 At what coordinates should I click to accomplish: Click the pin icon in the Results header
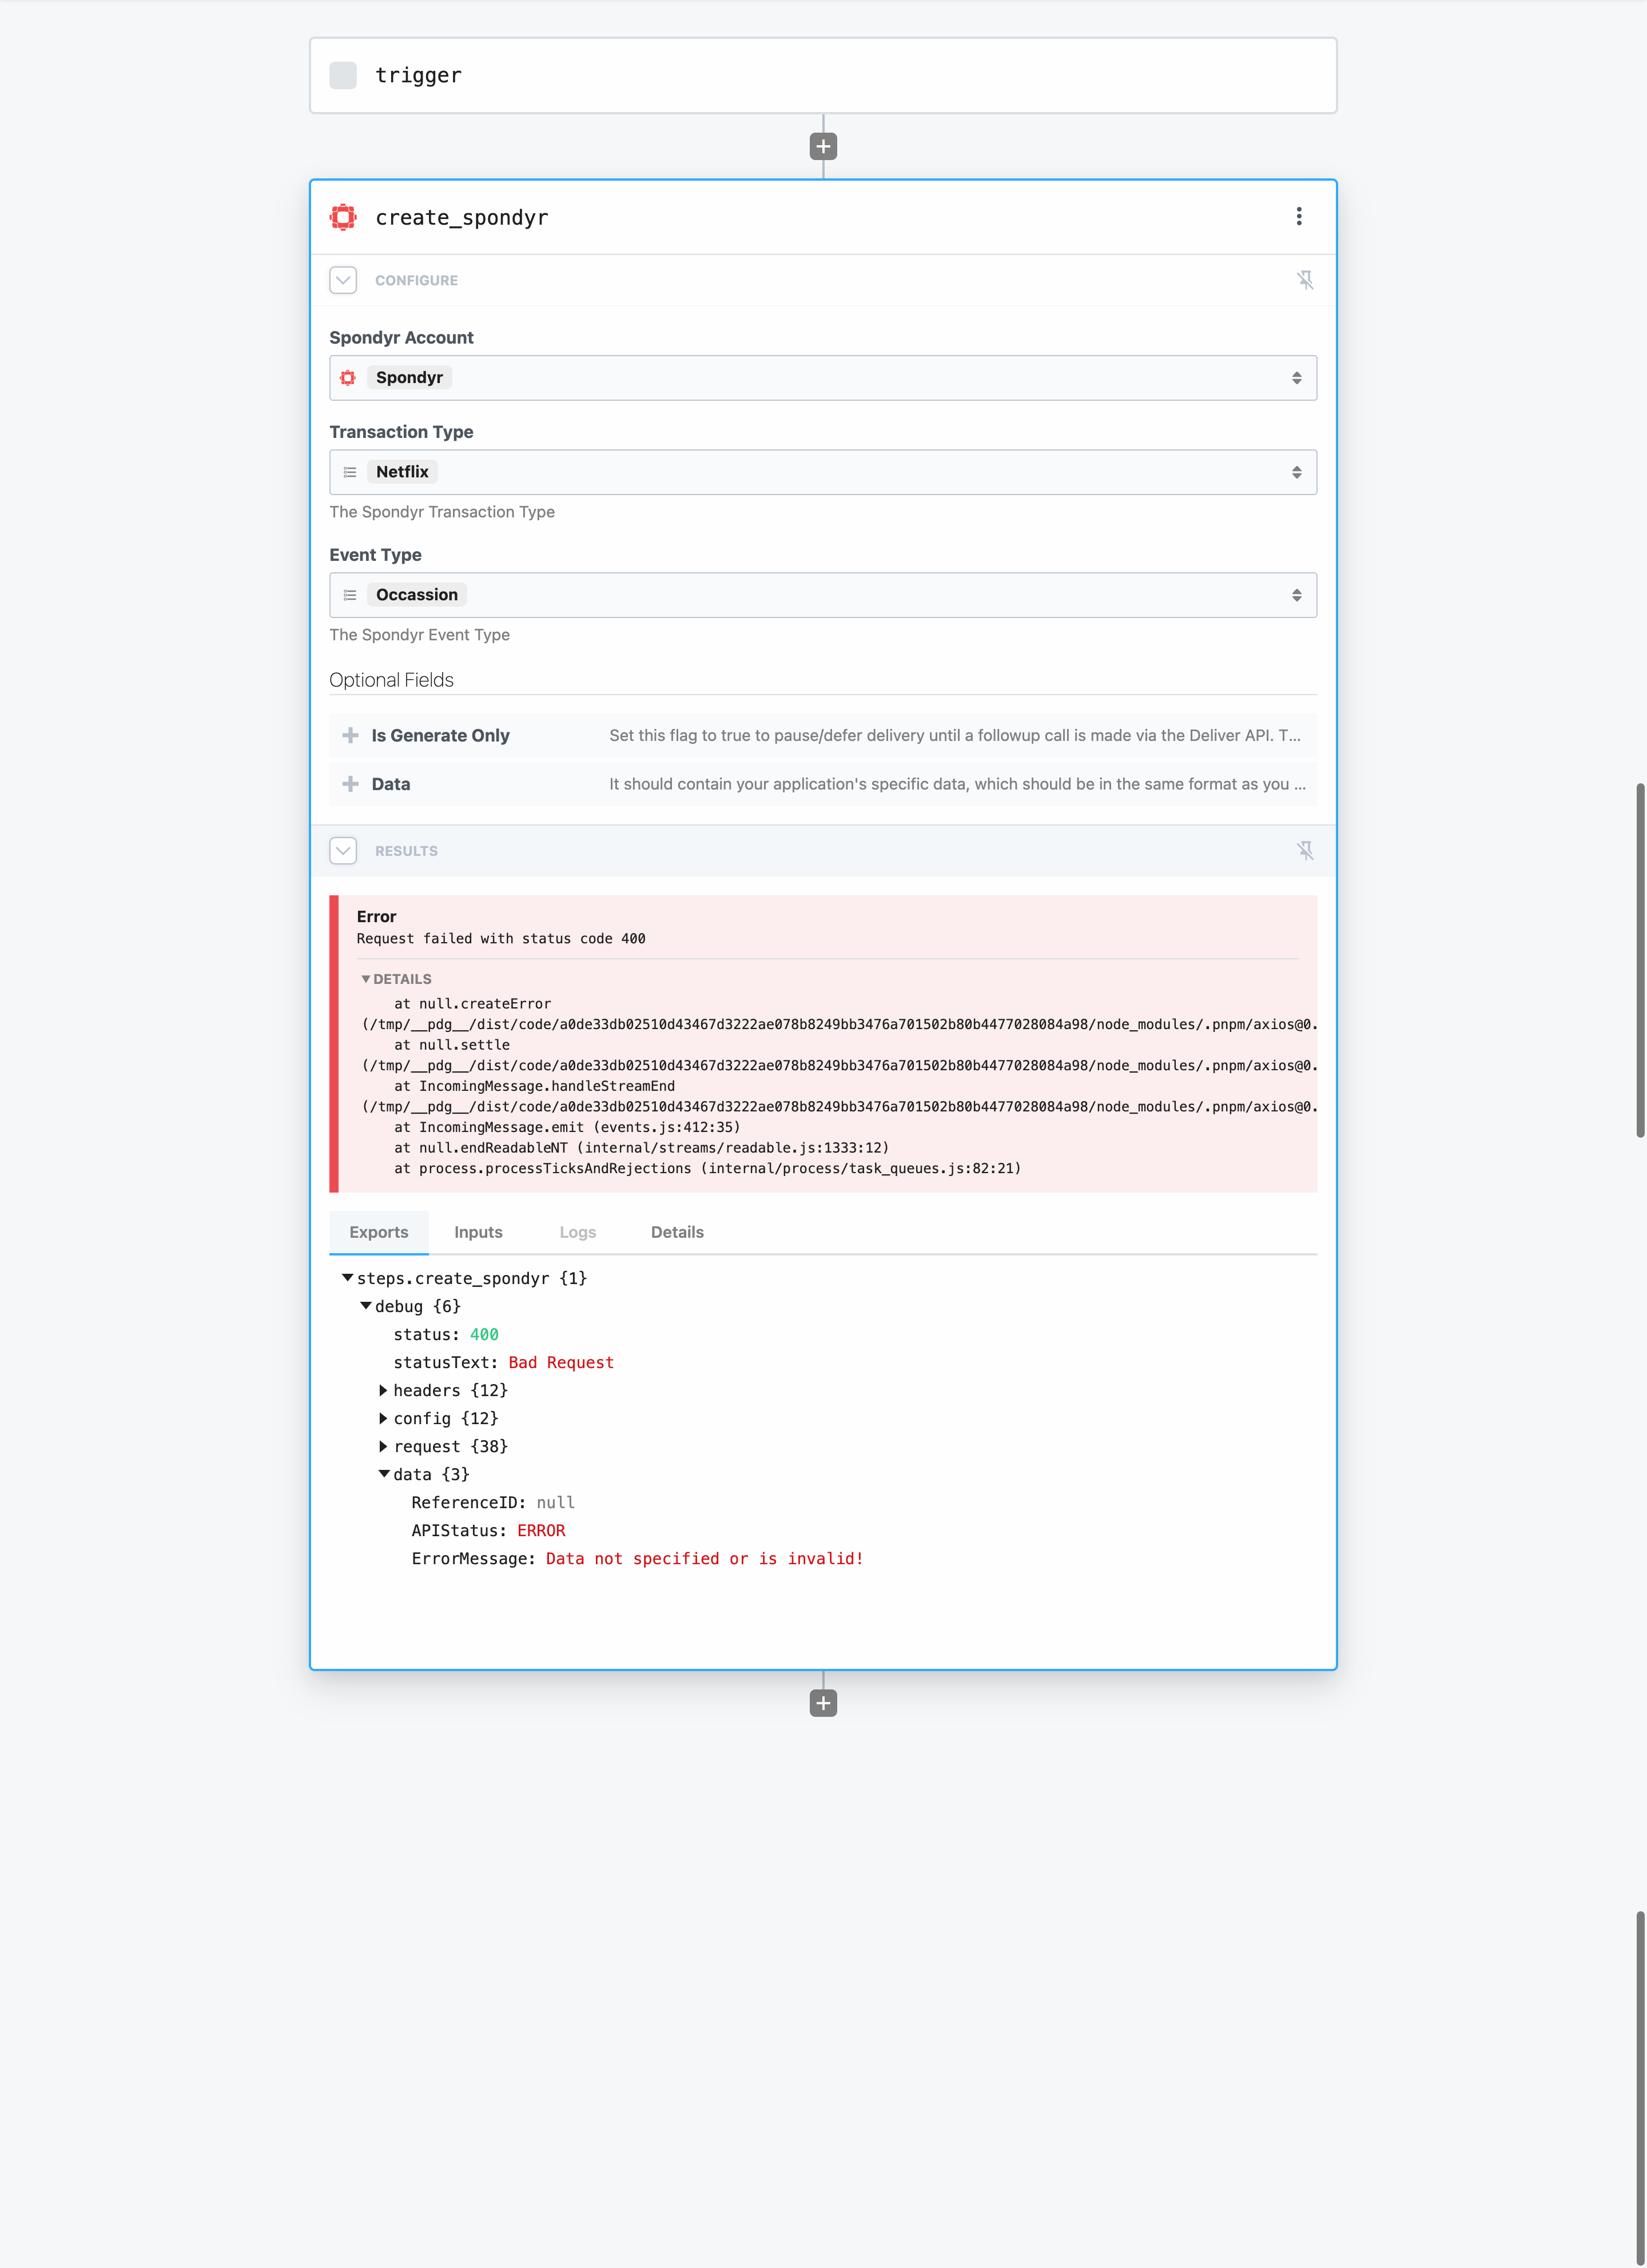1305,851
